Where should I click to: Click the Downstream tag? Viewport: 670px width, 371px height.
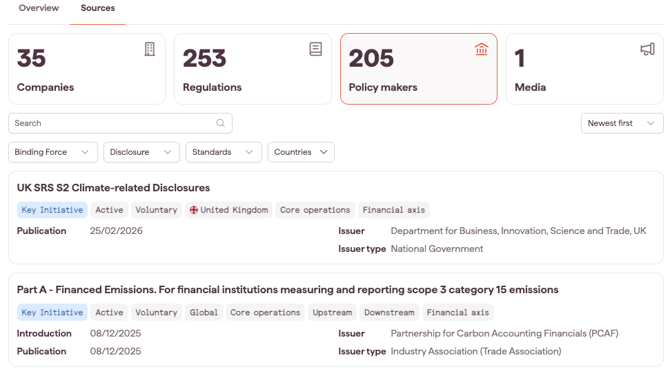[x=389, y=312]
